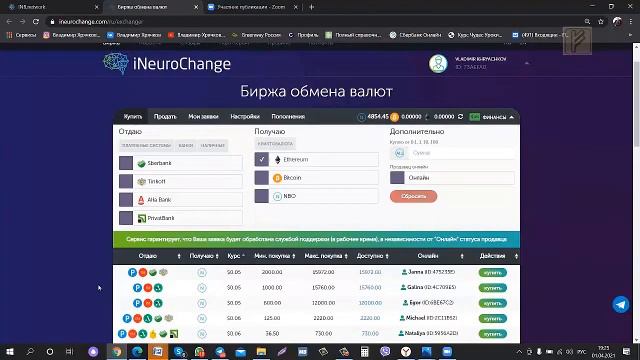Open the Мои заявки tab
This screenshot has width=640, height=360.
(x=203, y=117)
